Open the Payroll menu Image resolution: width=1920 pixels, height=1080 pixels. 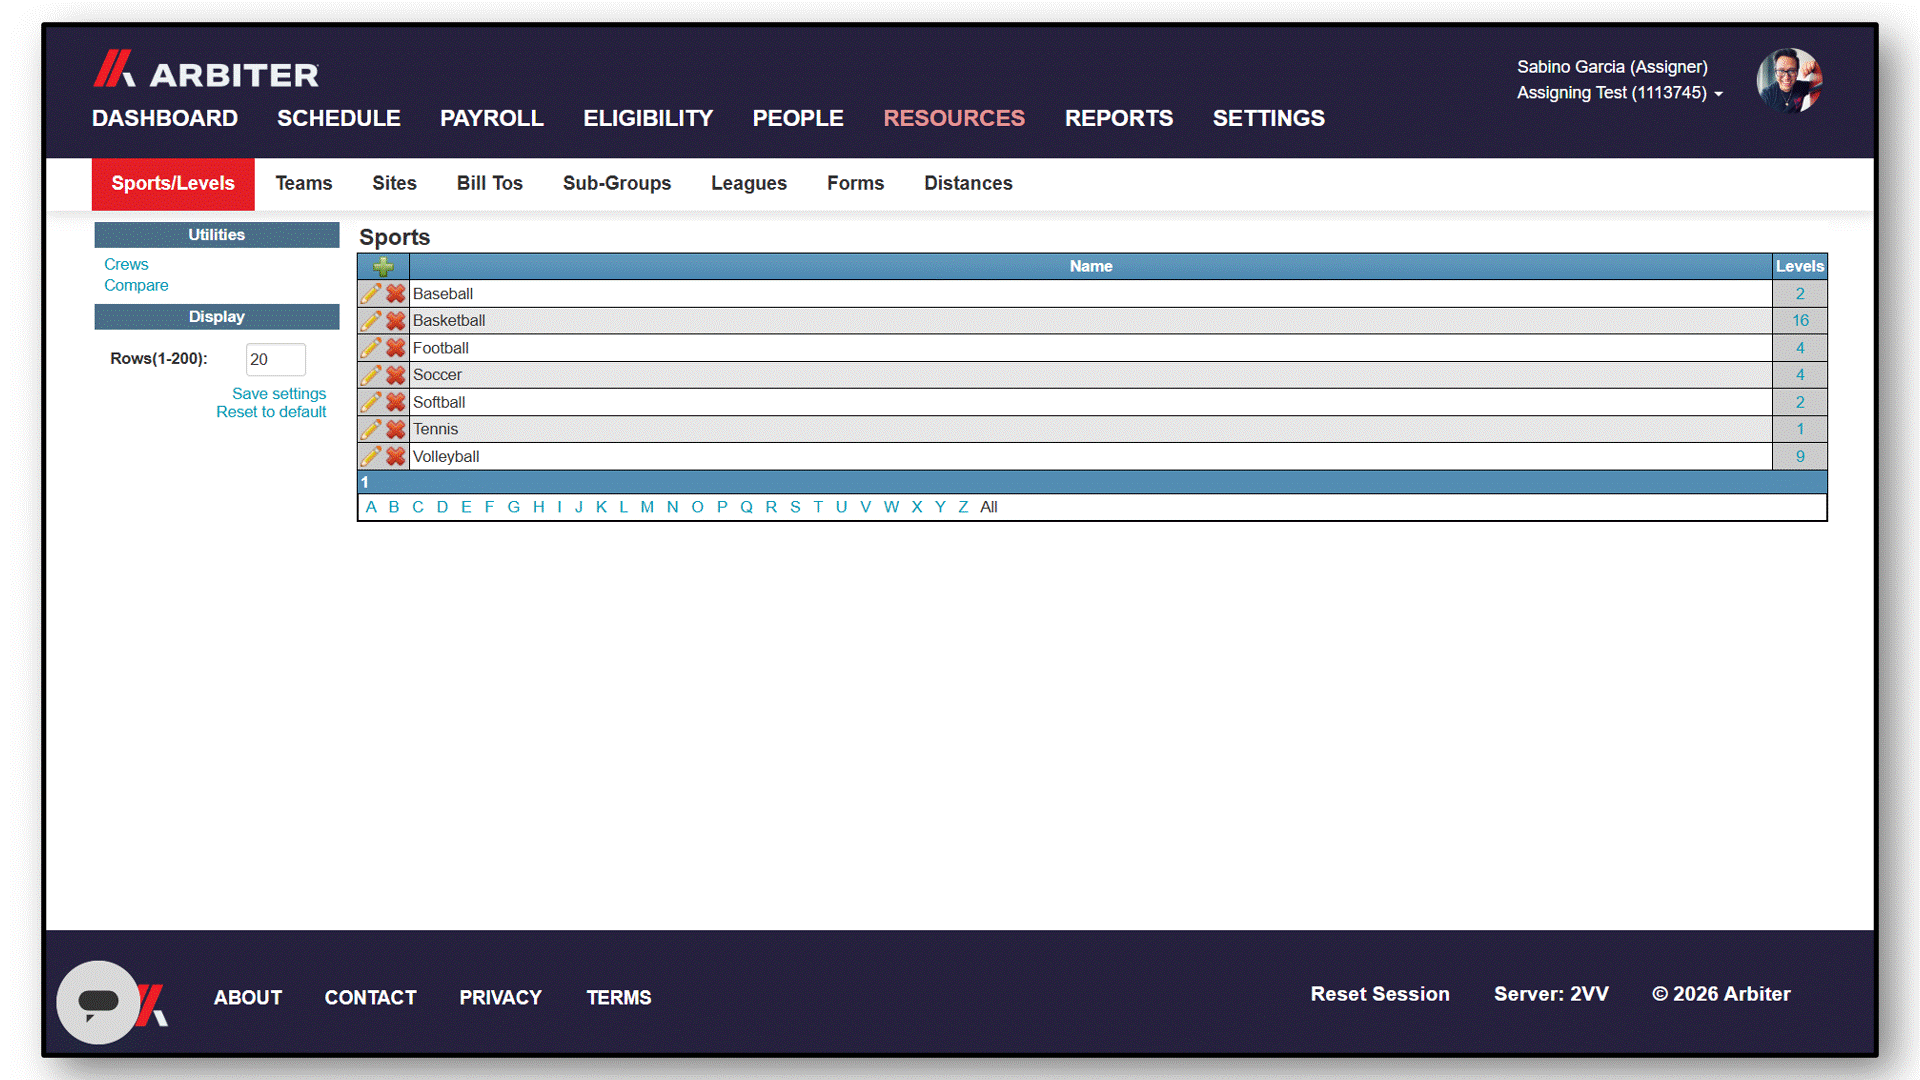pos(492,118)
